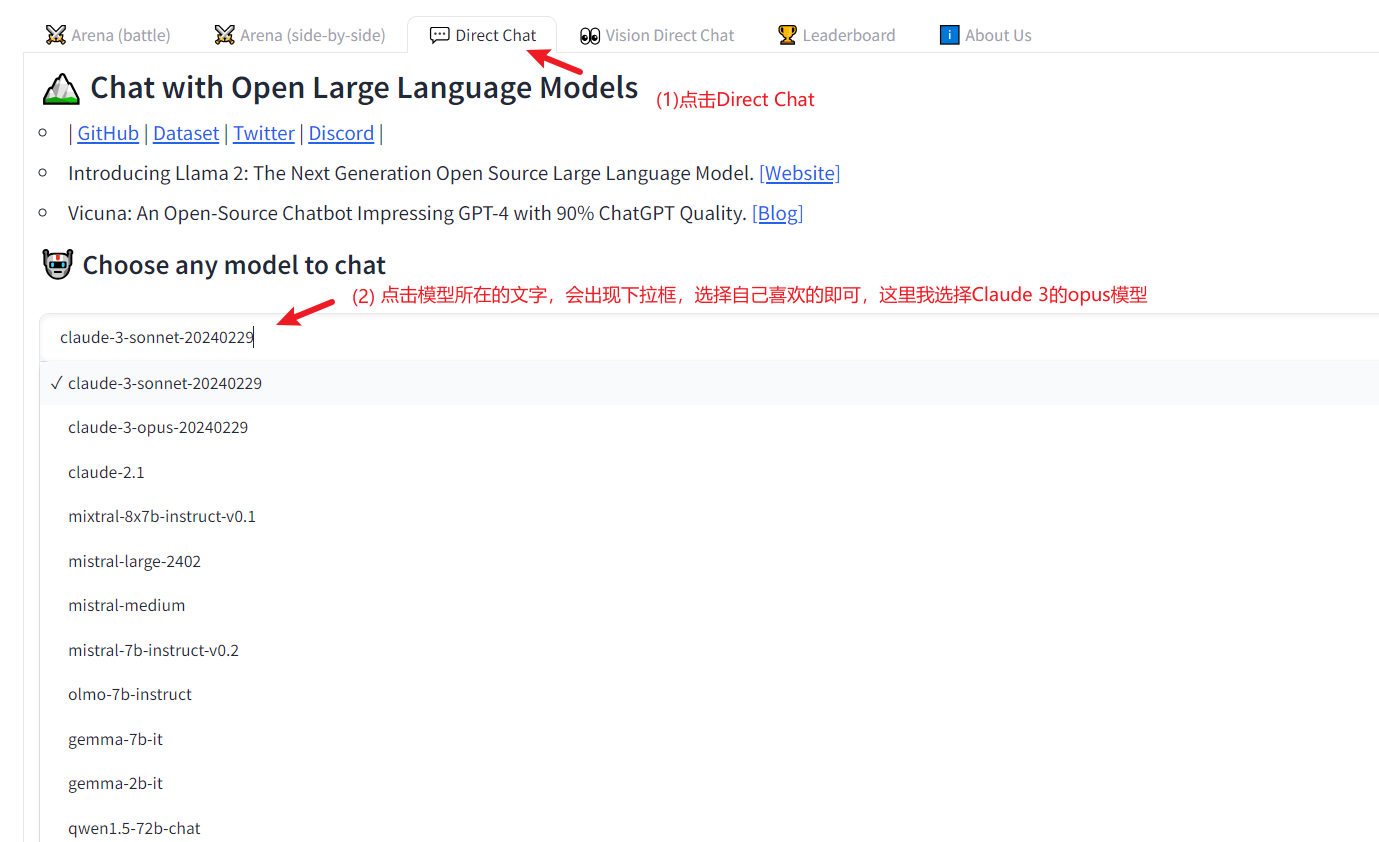Viewport: 1379px width, 842px height.
Task: Click robot icon beside Choose any model
Action: [x=58, y=265]
